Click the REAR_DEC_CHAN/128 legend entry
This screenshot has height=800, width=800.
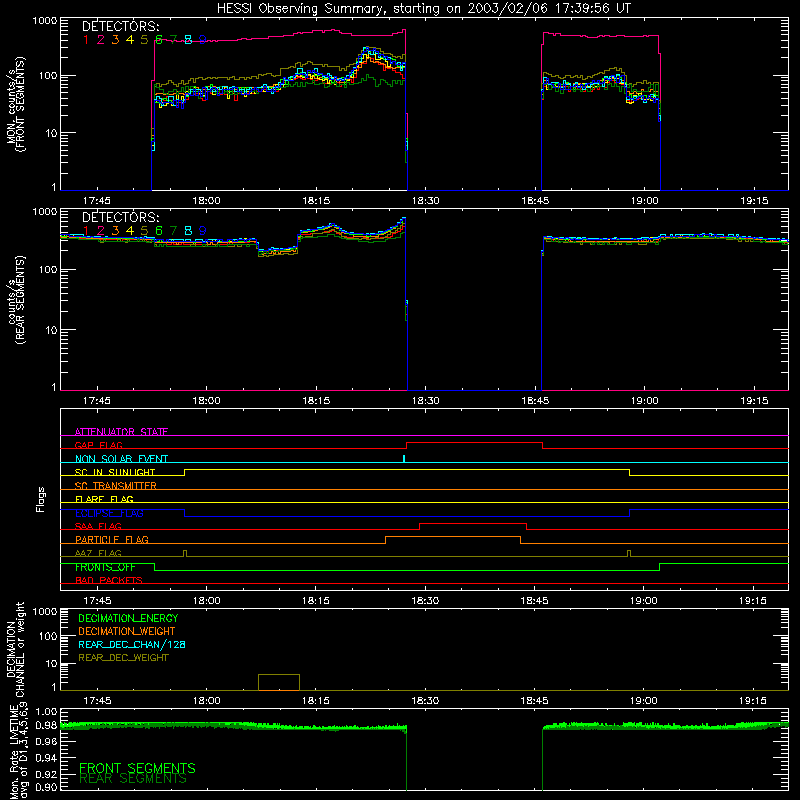tap(132, 644)
